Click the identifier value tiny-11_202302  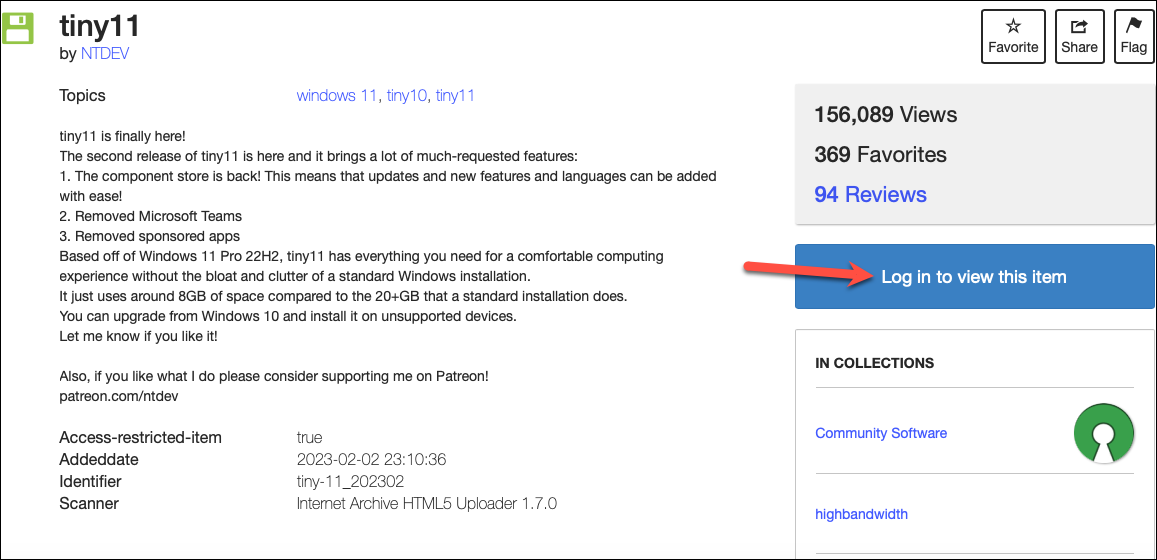click(350, 482)
